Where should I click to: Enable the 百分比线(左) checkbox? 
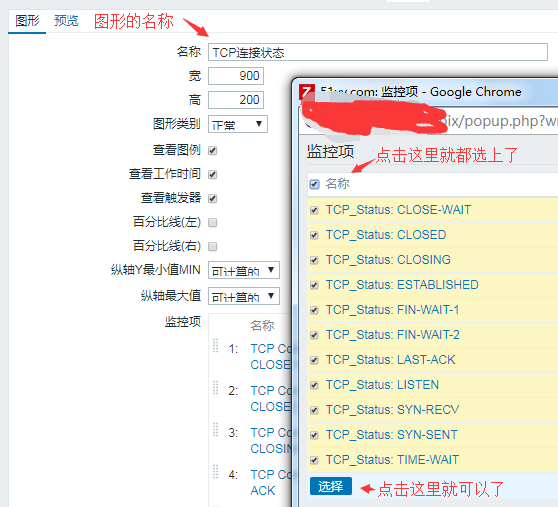212,223
